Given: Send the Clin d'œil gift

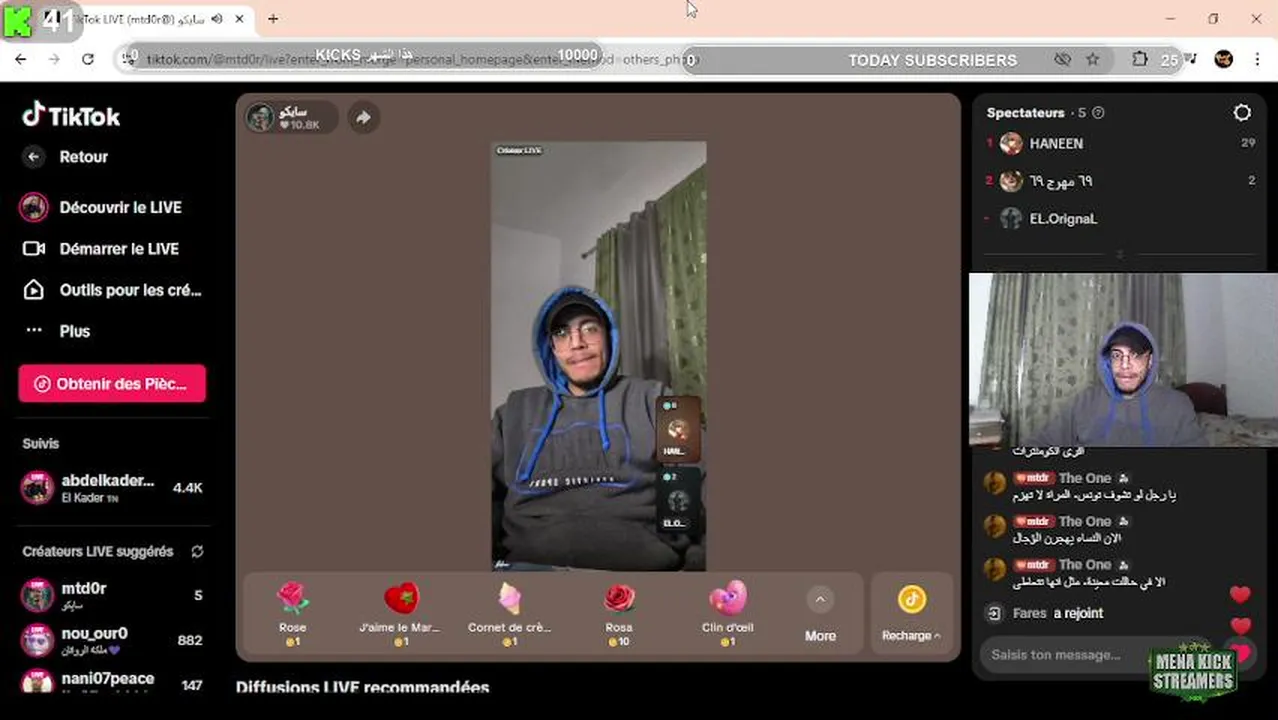Looking at the screenshot, I should tap(728, 612).
